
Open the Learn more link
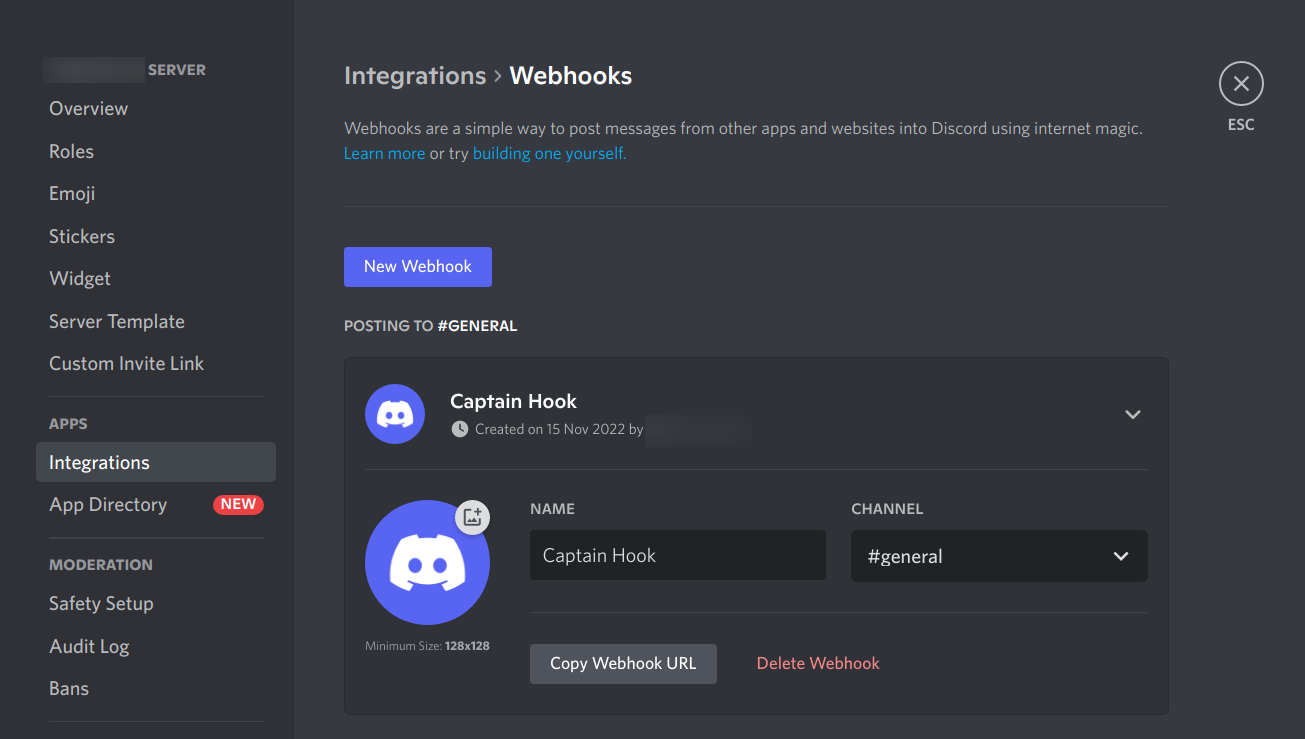point(384,152)
